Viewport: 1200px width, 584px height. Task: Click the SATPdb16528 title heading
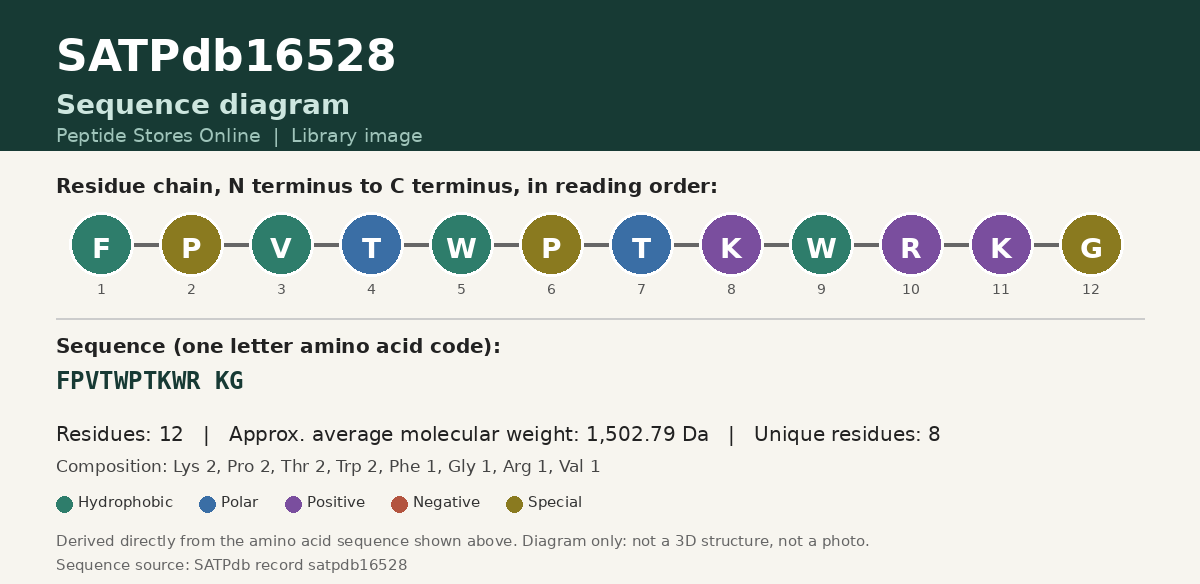226,57
